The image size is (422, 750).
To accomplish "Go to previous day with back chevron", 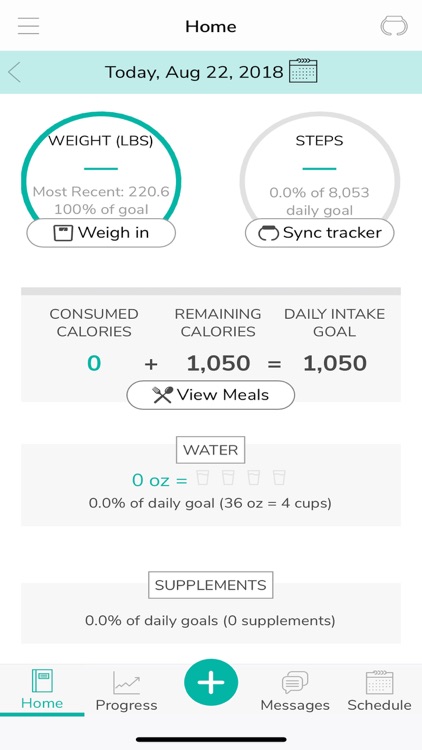I will [14, 72].
